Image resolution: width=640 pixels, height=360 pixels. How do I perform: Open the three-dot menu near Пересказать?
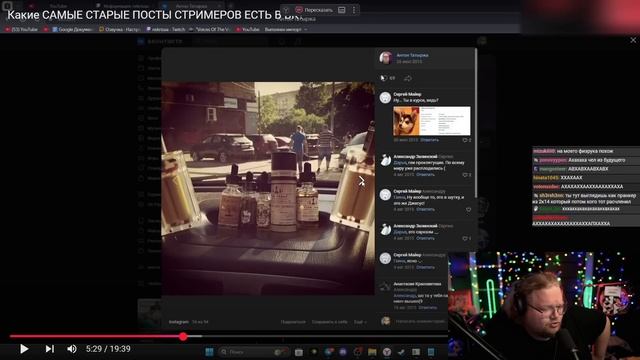pos(354,10)
